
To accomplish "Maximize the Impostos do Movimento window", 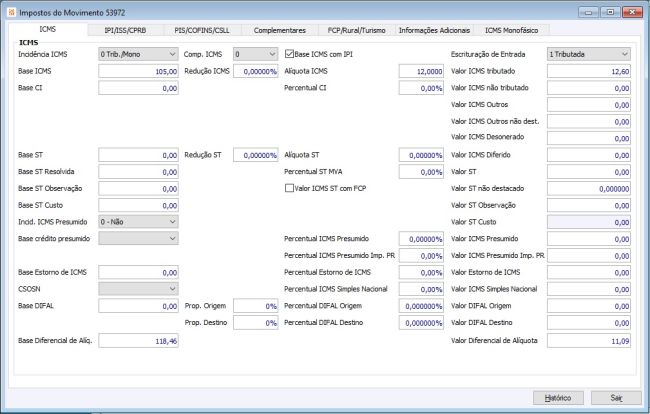I will (610, 12).
